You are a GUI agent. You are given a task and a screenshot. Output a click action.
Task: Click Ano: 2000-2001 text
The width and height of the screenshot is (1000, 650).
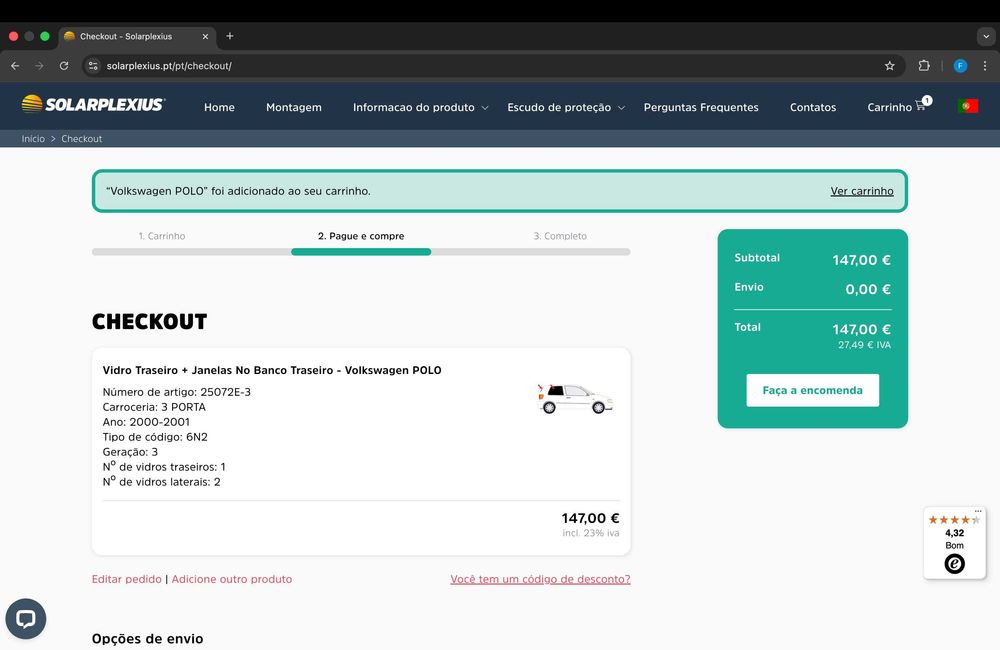[146, 422]
